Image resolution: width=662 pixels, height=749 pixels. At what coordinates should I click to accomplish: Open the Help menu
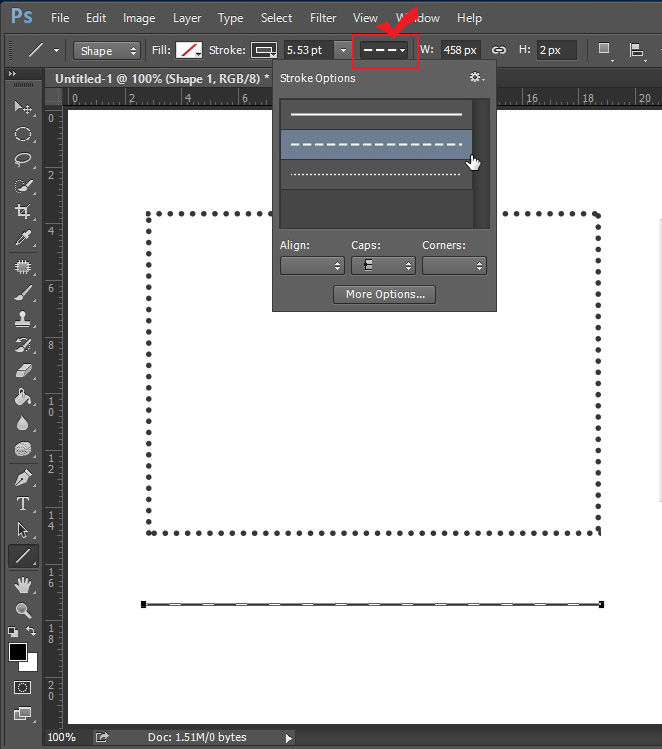(x=470, y=18)
